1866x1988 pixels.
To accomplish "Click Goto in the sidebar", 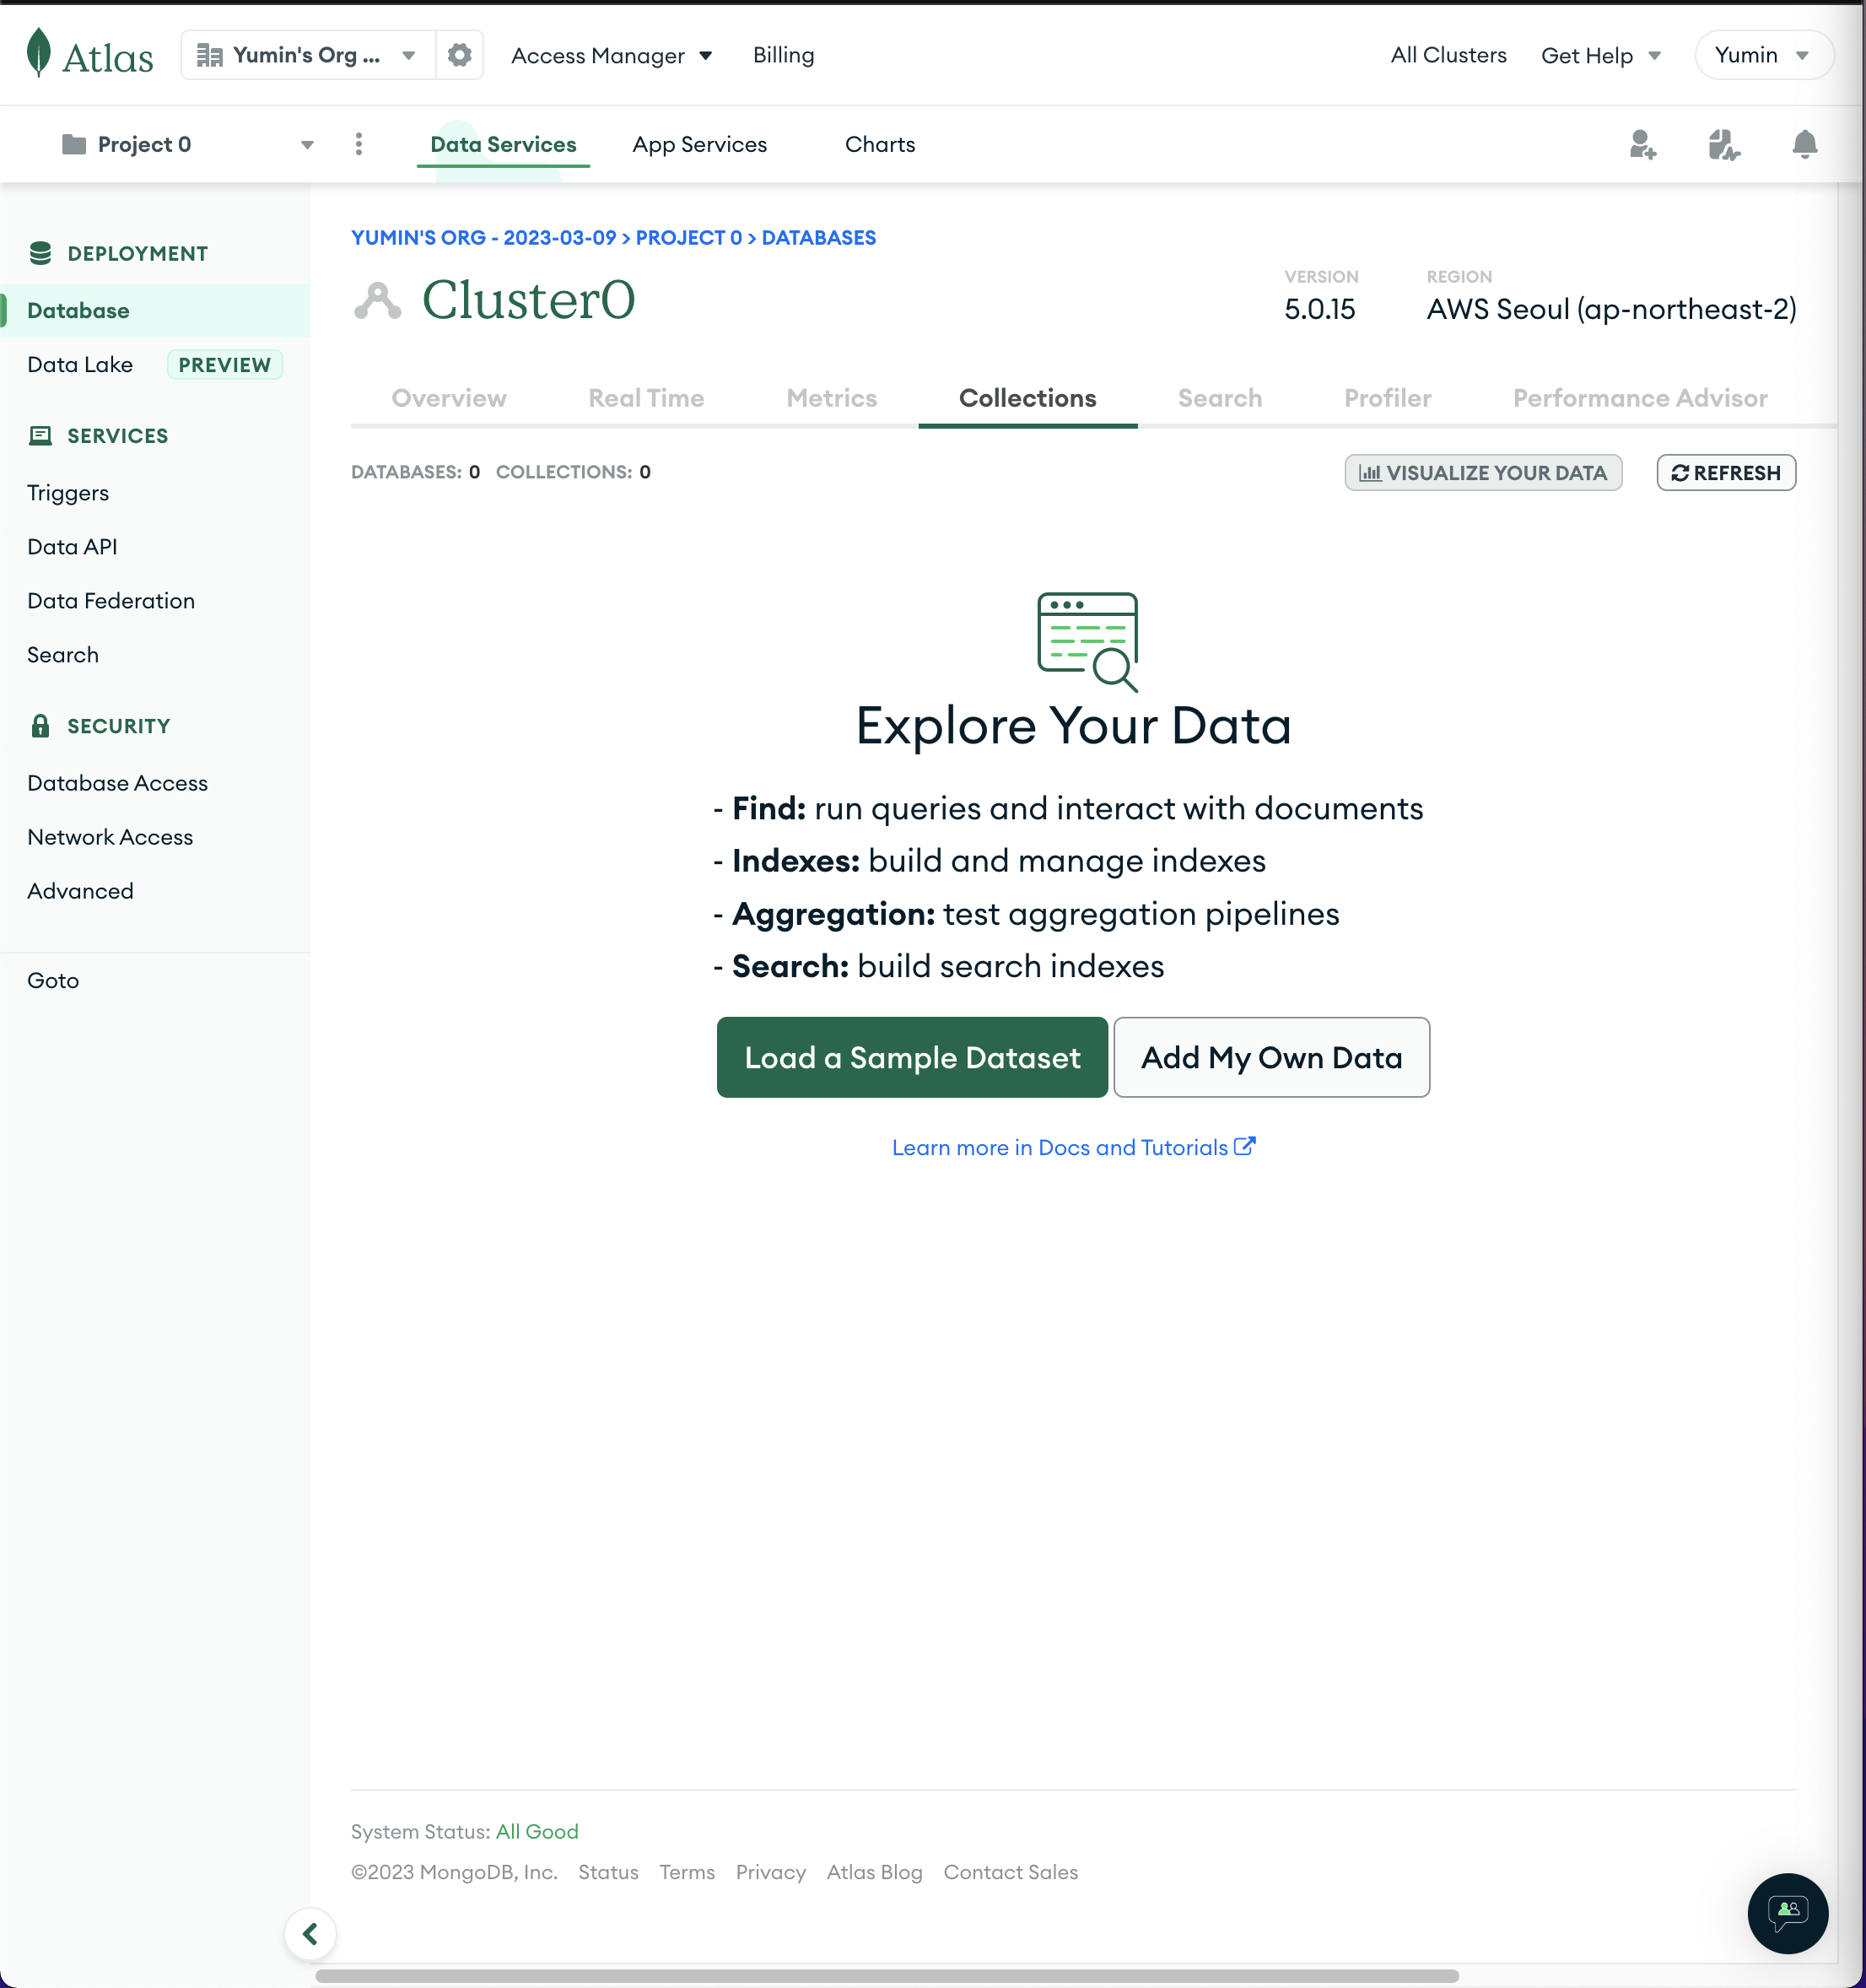I will click(53, 981).
